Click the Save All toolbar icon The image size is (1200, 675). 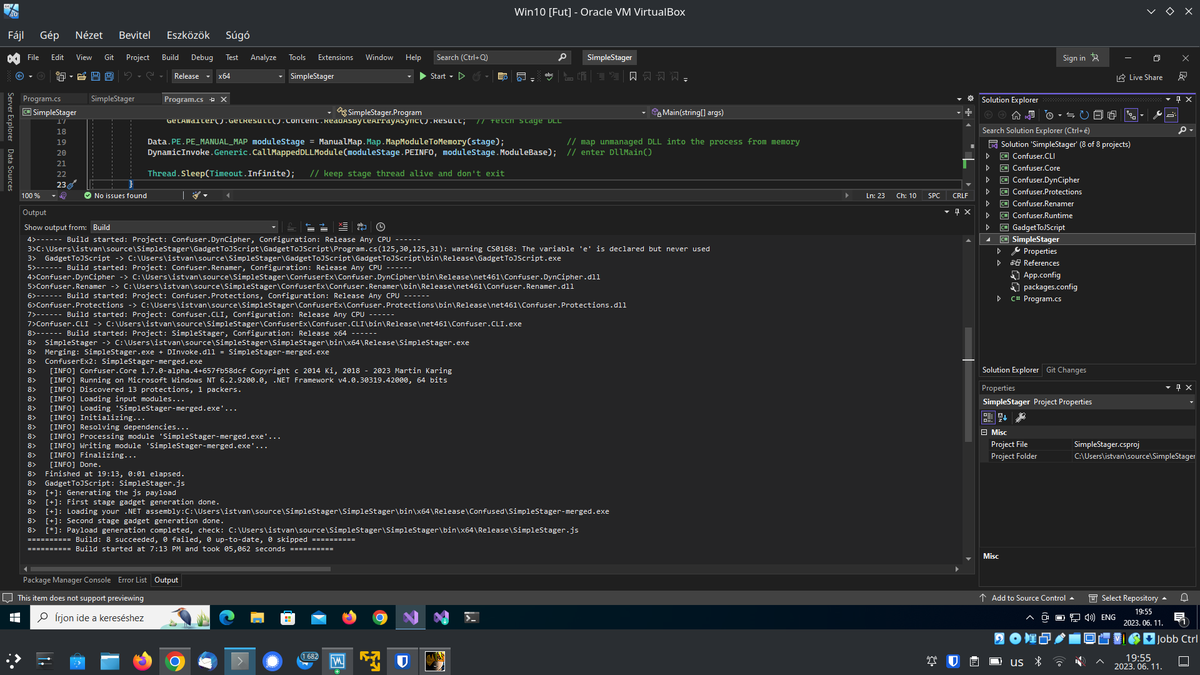108,76
